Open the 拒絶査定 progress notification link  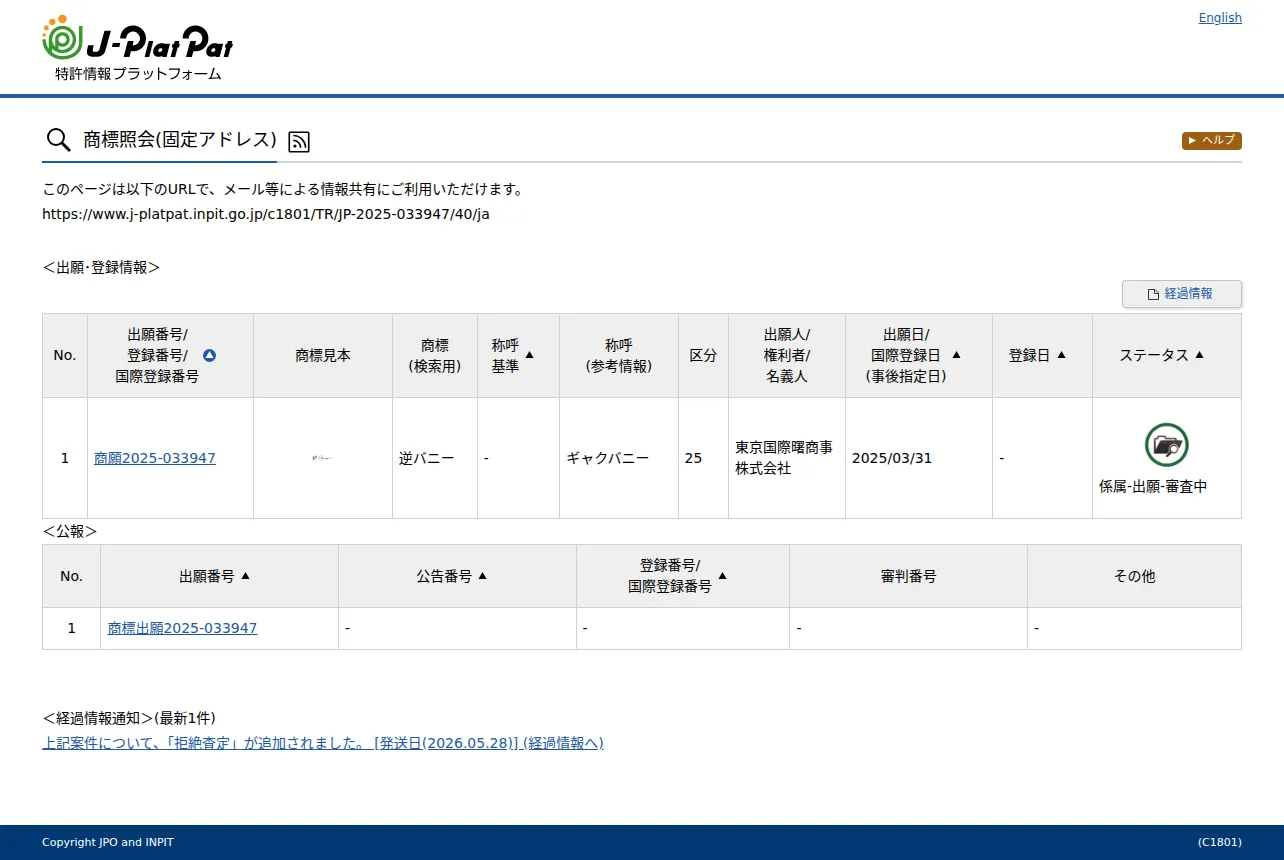coord(323,743)
